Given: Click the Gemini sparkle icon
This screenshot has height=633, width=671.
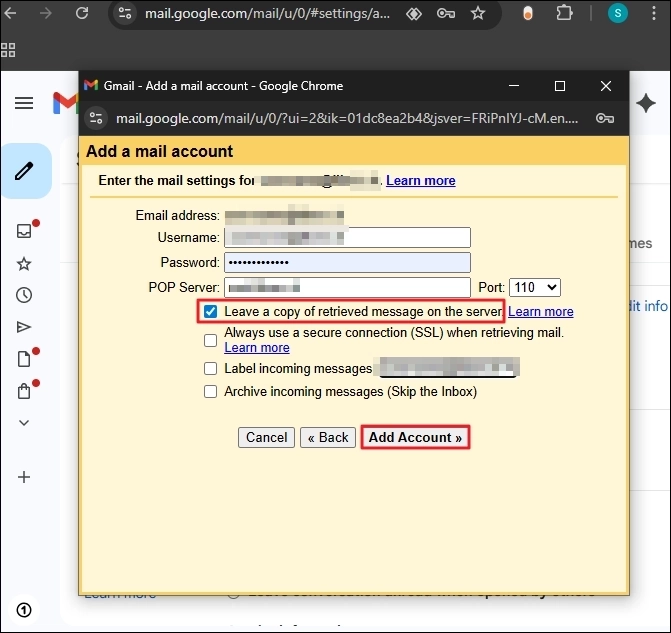Looking at the screenshot, I should (x=646, y=103).
